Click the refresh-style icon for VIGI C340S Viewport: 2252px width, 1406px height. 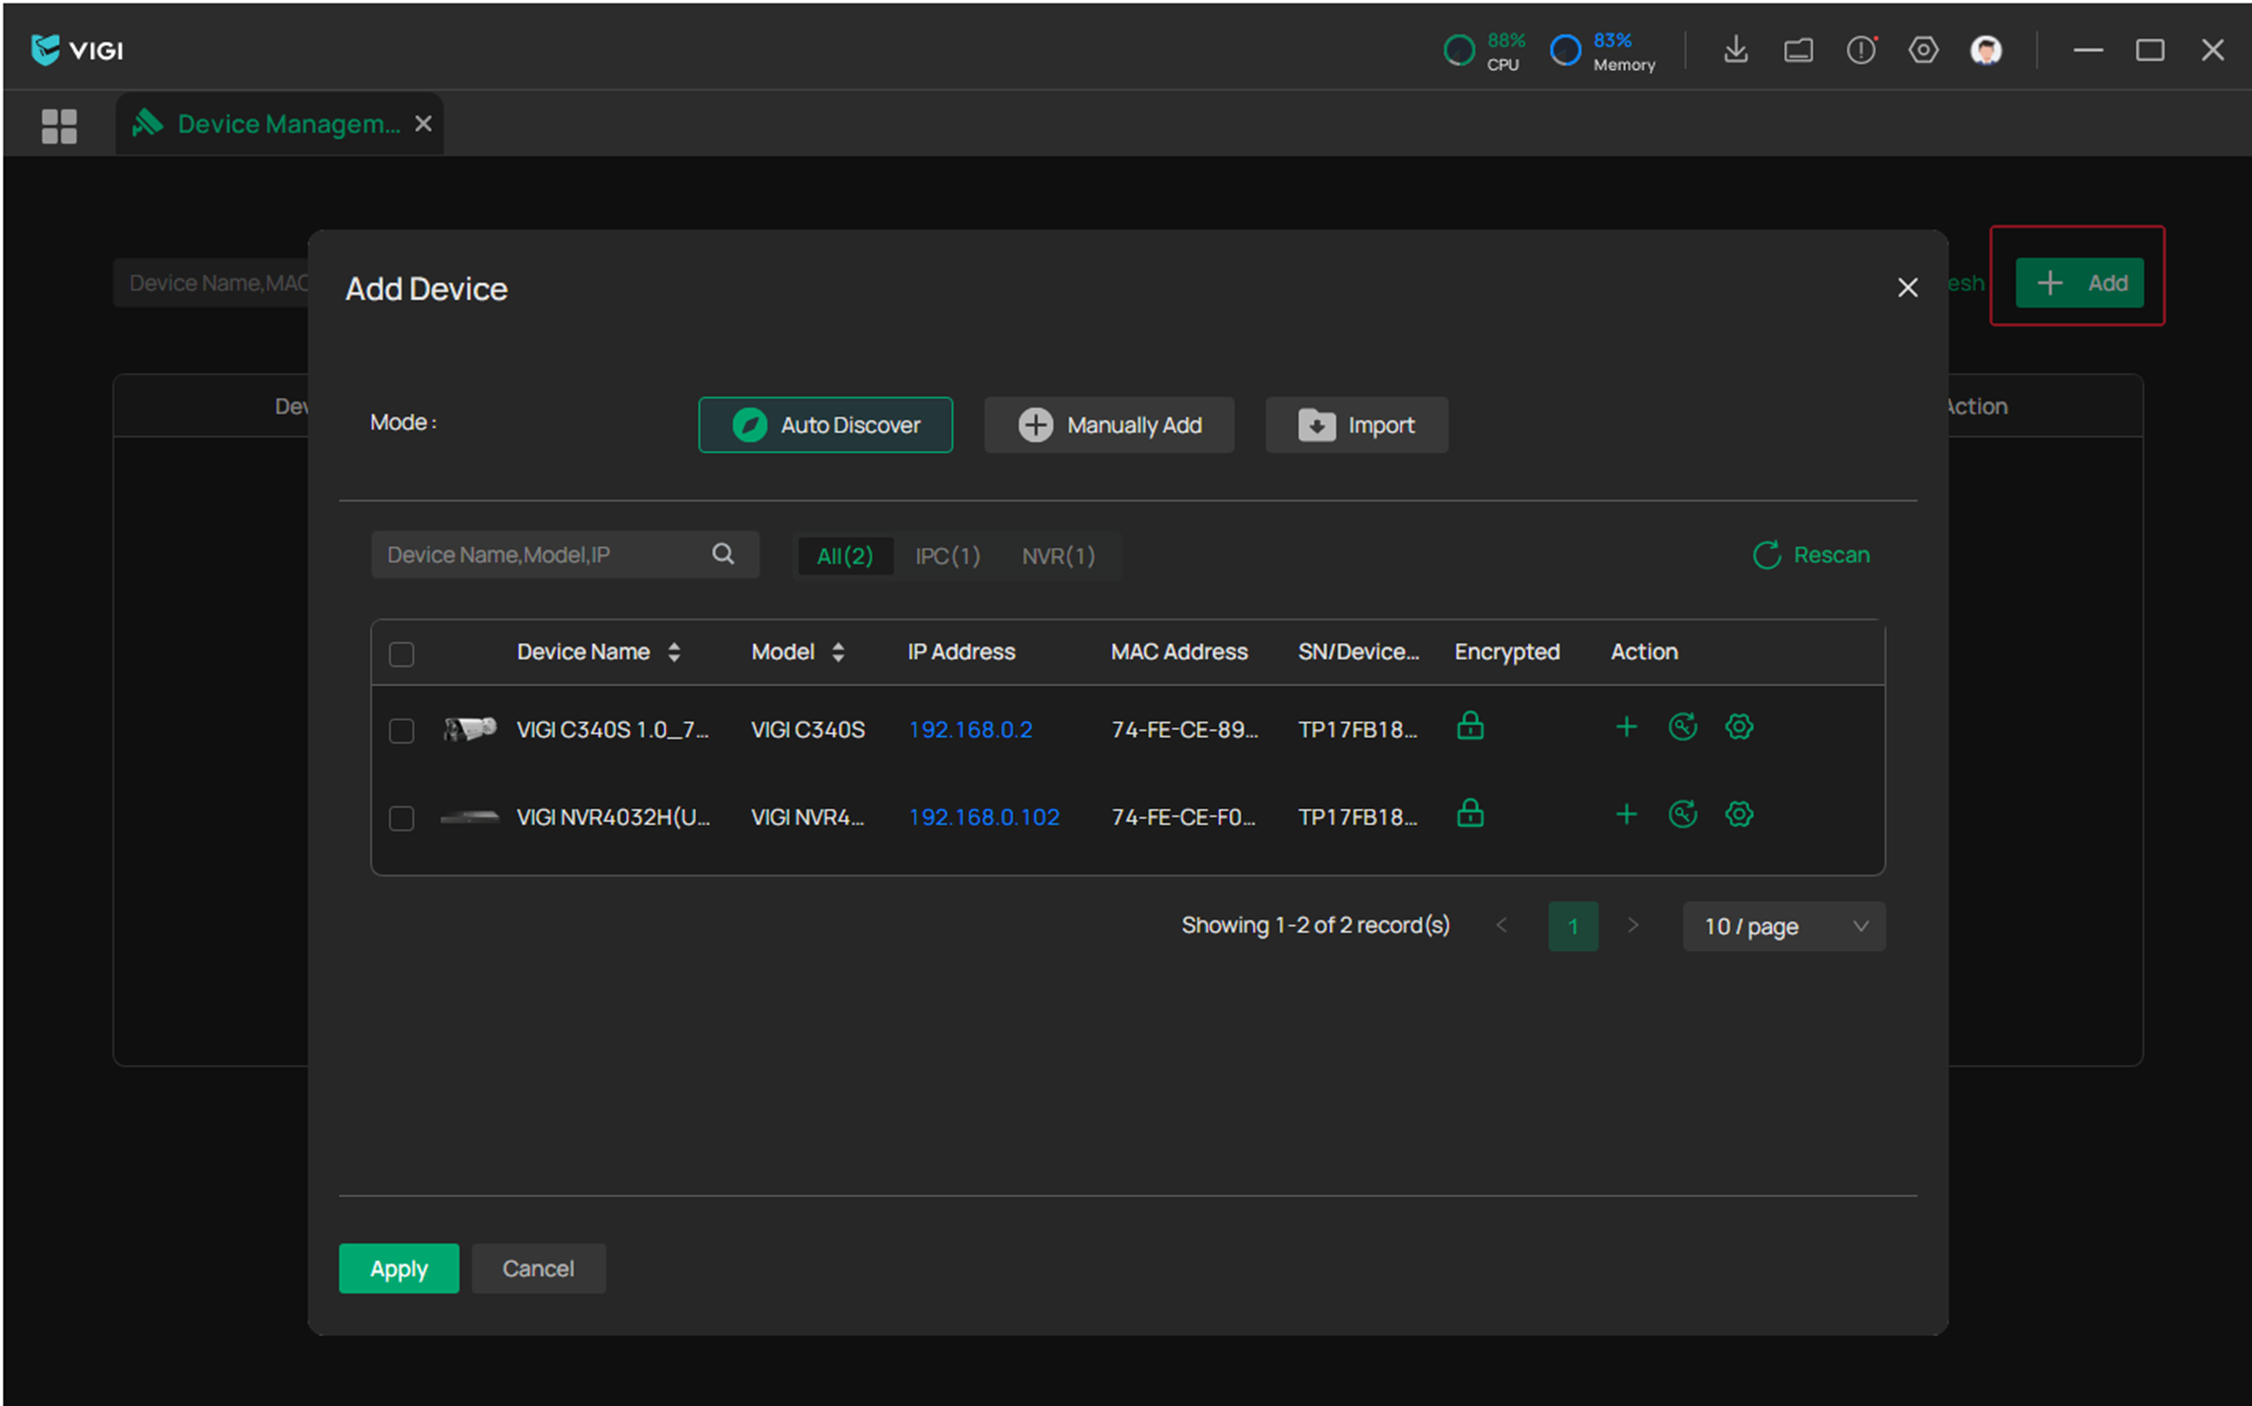(x=1683, y=727)
